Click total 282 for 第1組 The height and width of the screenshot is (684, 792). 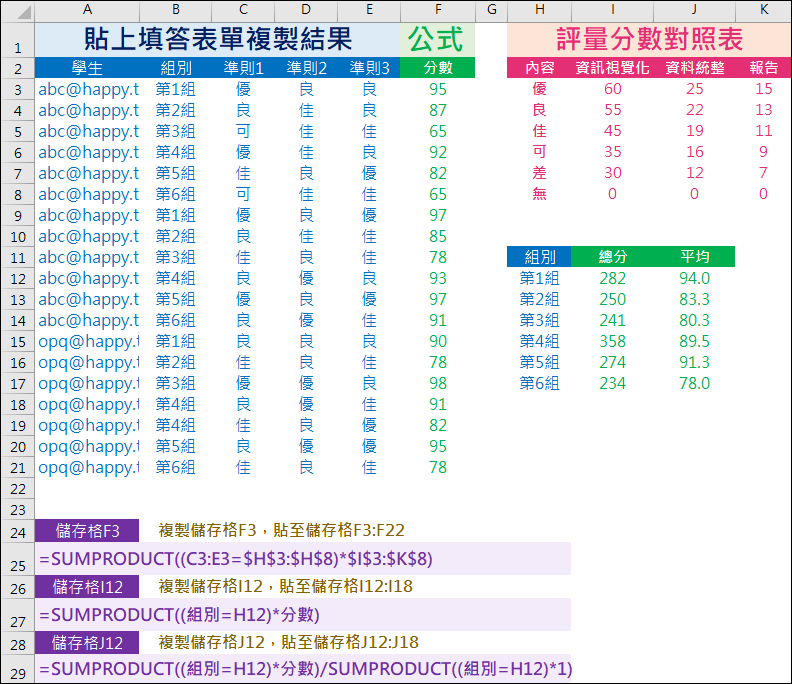[613, 278]
